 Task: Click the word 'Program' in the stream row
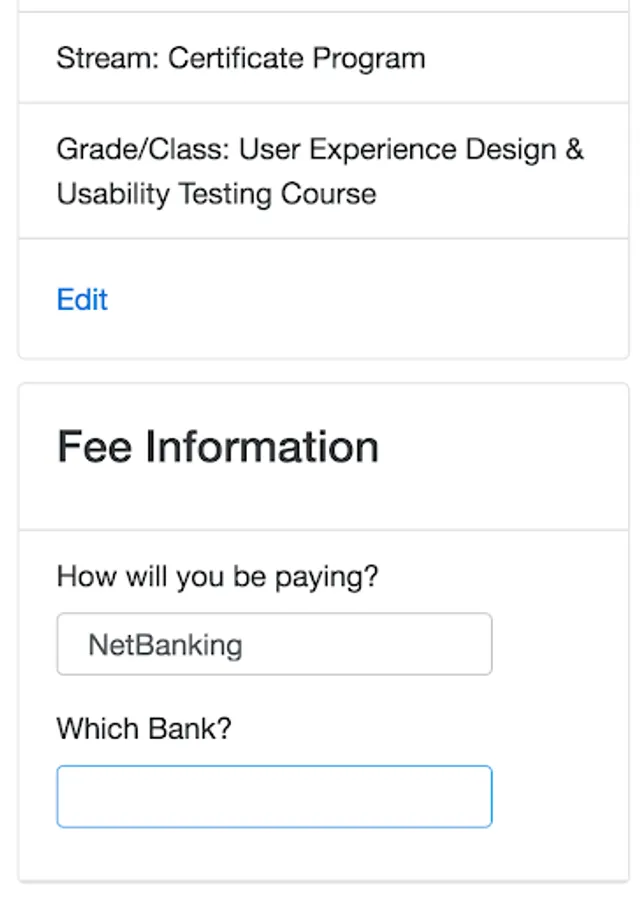tap(369, 59)
